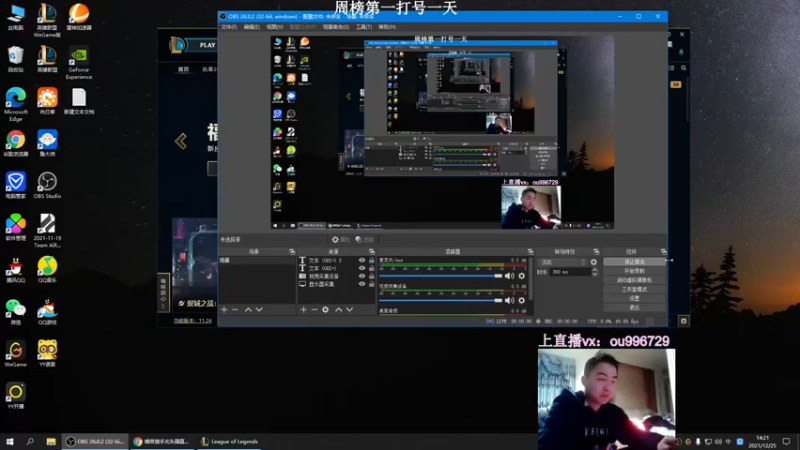Viewport: 800px width, 450px height.
Task: Open View menu in OBS menu bar
Action: pos(274,27)
